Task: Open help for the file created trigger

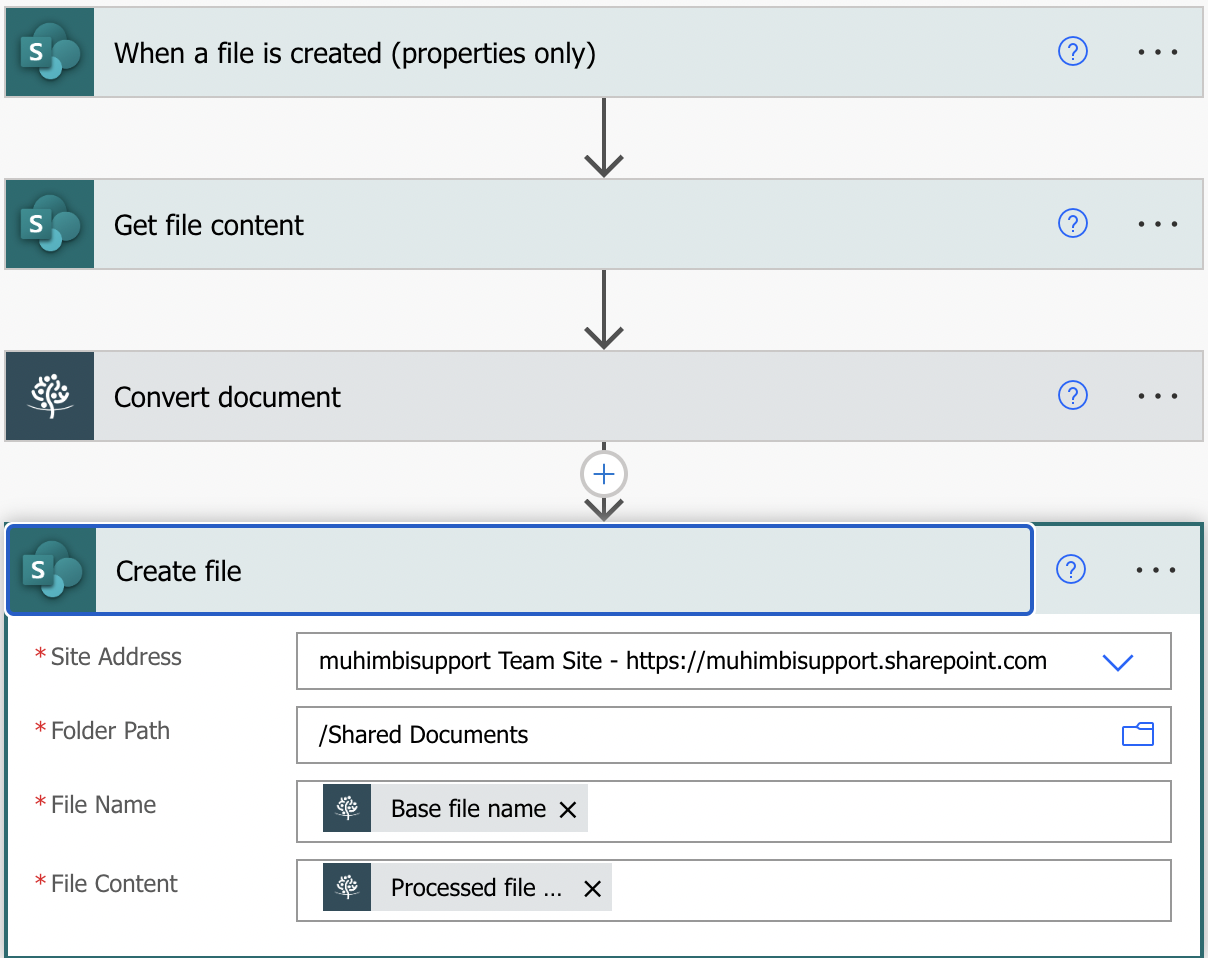Action: tap(1073, 52)
